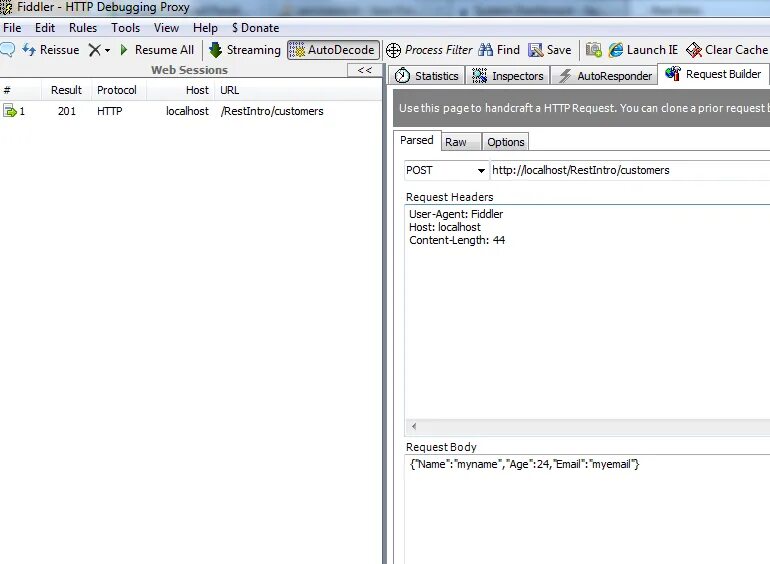Select the Request Builder tab
Viewport: 770px width, 564px height.
pyautogui.click(x=713, y=74)
